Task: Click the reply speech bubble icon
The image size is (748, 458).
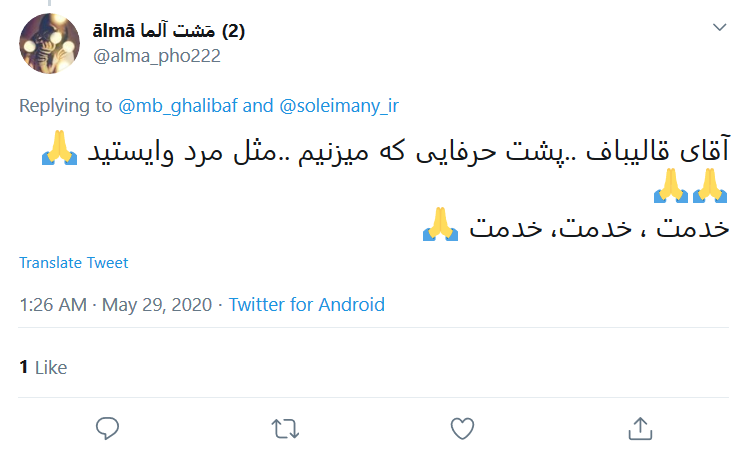Action: 108,428
